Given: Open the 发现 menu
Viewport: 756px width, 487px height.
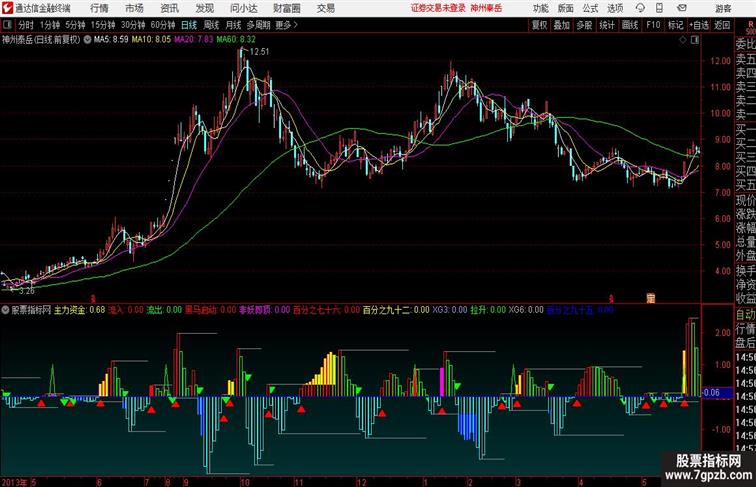Looking at the screenshot, I should click(x=204, y=8).
